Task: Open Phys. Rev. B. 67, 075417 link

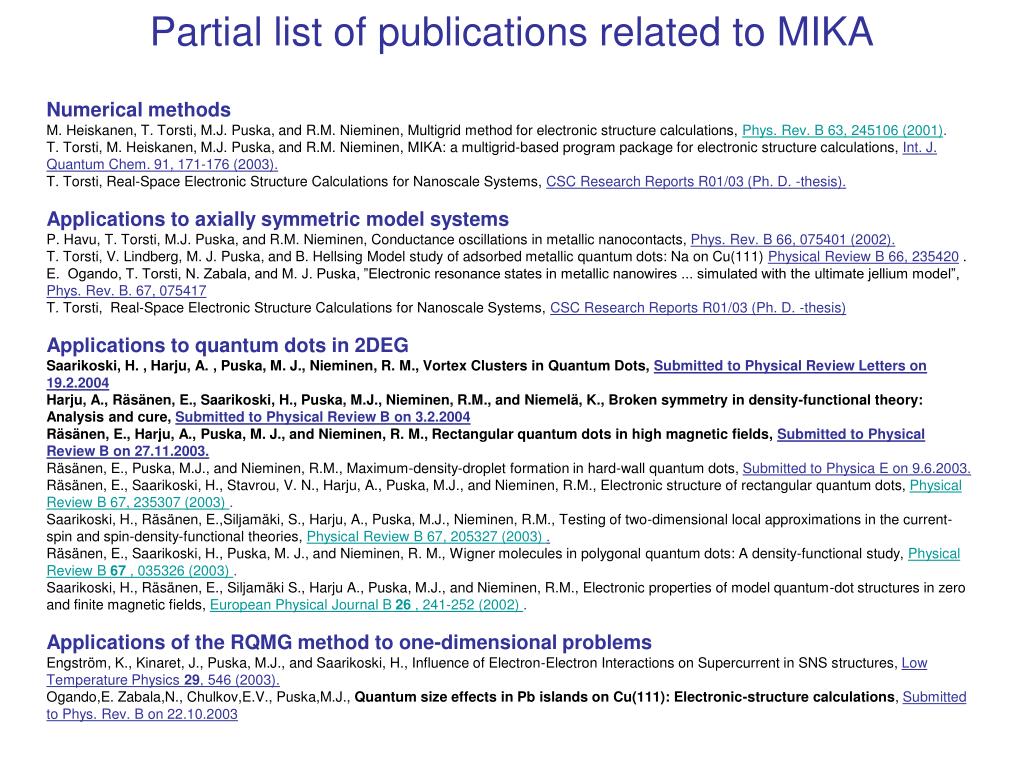Action: [x=126, y=291]
